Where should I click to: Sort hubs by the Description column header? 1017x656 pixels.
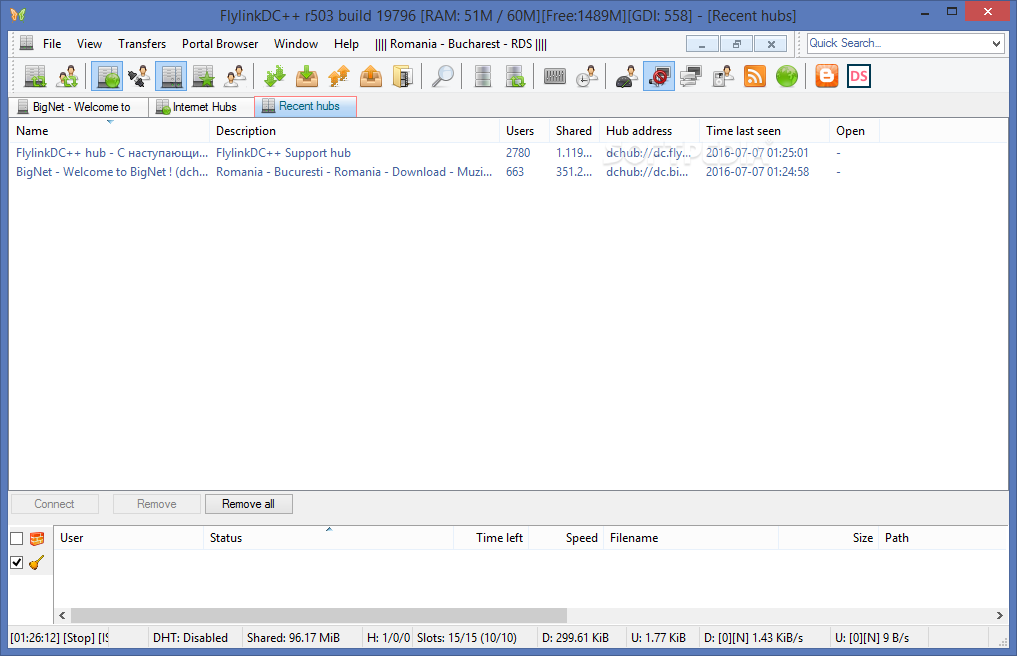pyautogui.click(x=354, y=131)
